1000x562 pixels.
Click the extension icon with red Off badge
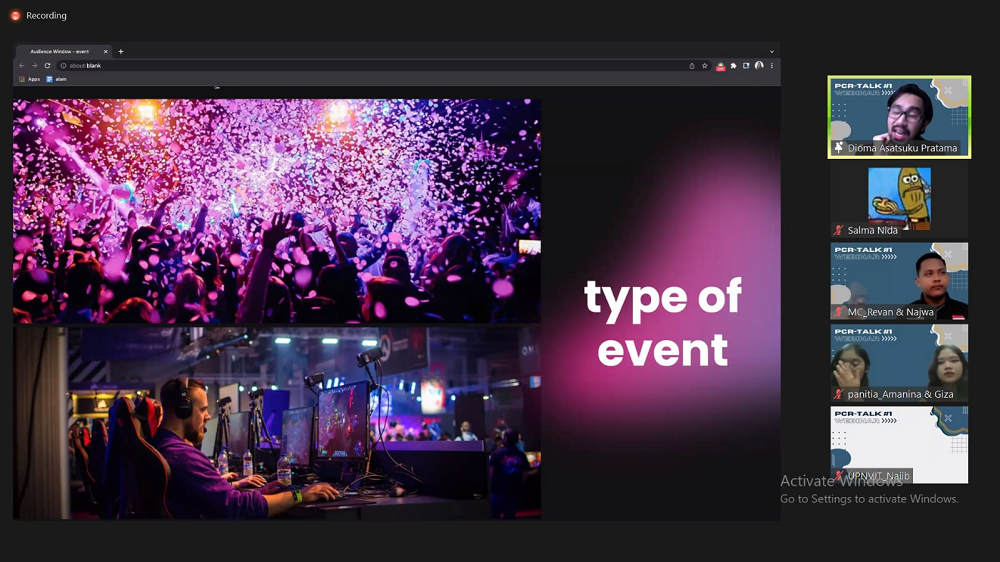click(x=720, y=66)
